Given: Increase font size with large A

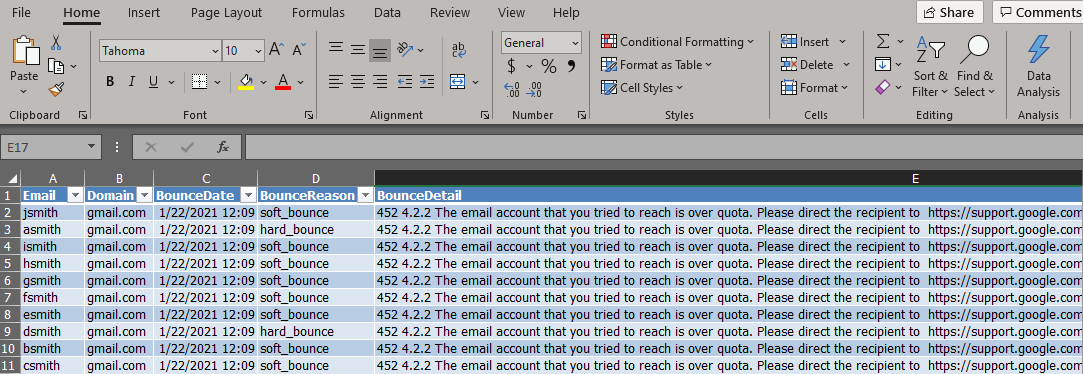Looking at the screenshot, I should (x=276, y=50).
